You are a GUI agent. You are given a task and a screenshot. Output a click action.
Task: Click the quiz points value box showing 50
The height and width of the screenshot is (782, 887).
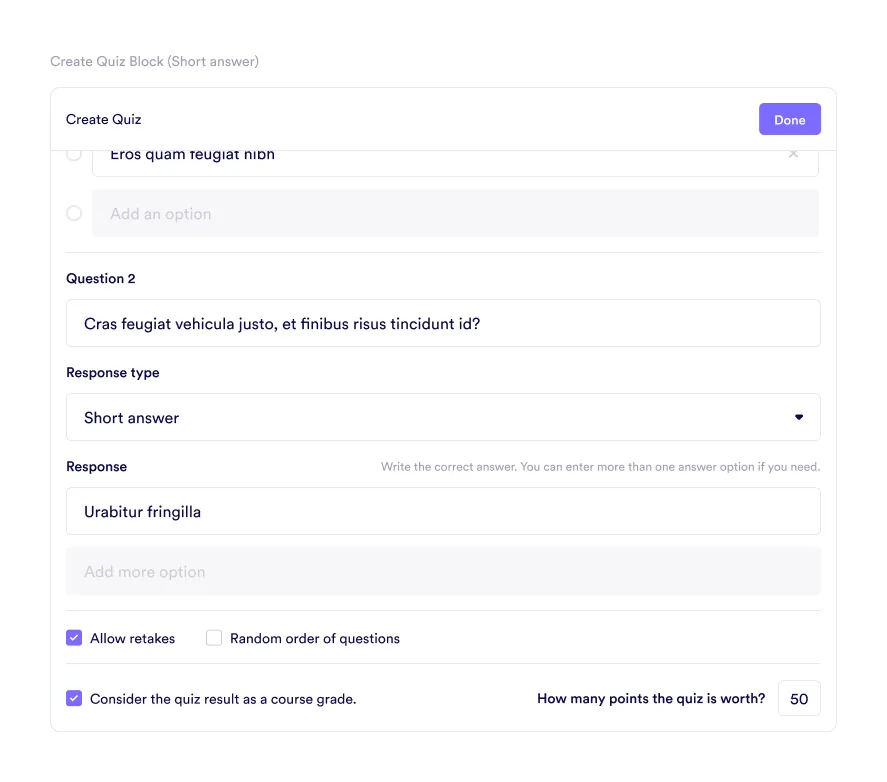click(799, 699)
